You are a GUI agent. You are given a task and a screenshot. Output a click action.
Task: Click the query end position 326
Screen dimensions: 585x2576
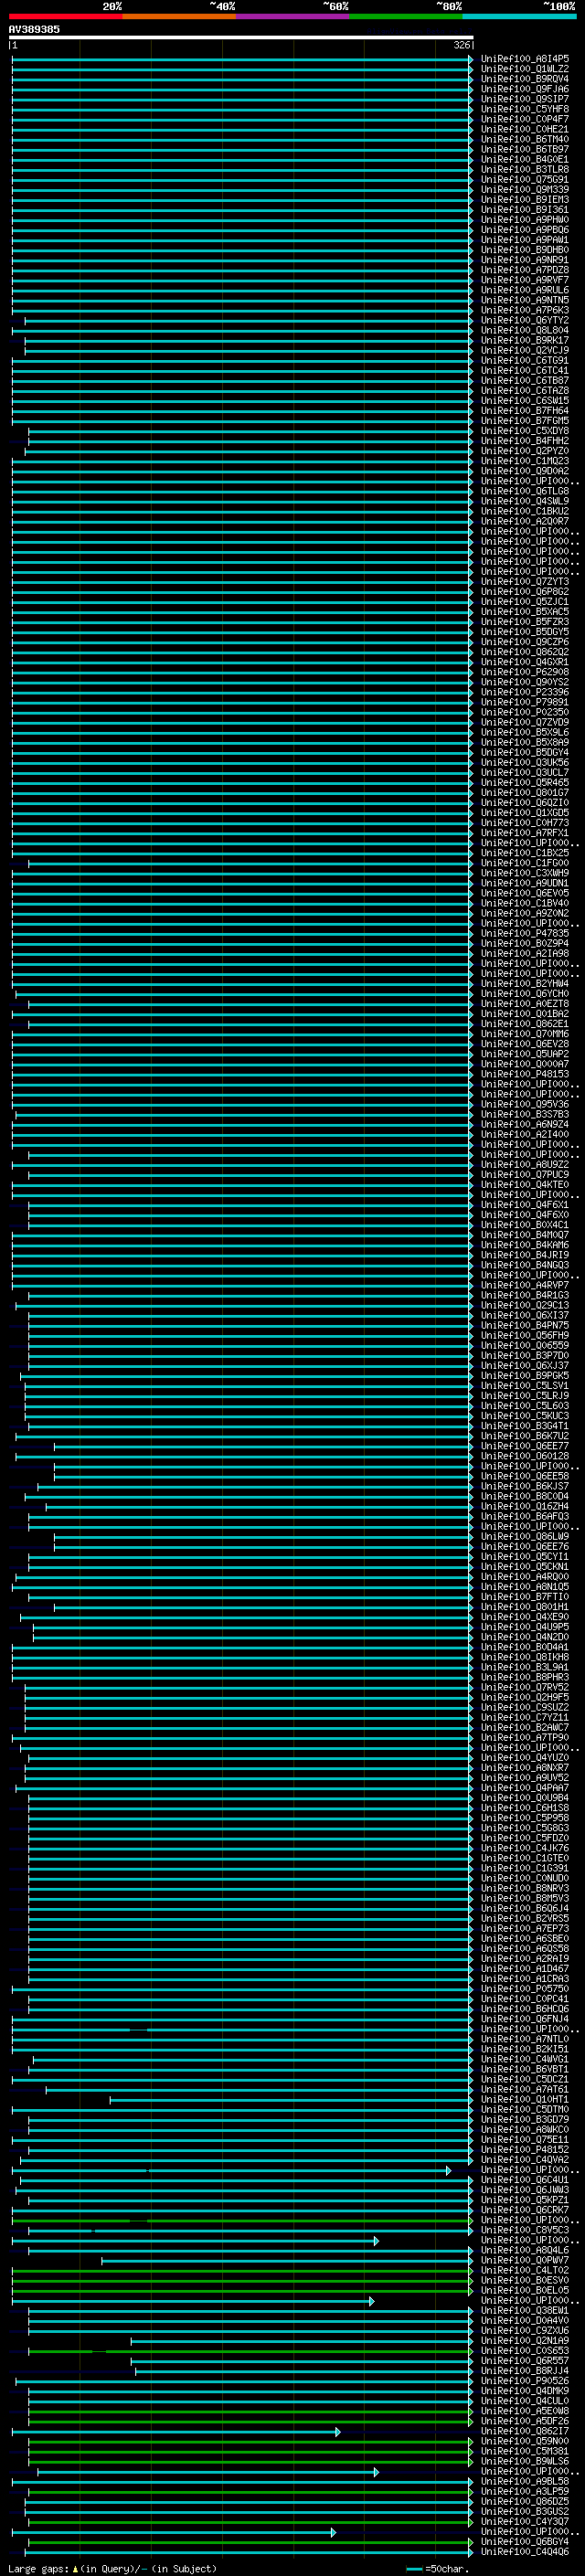(x=462, y=45)
